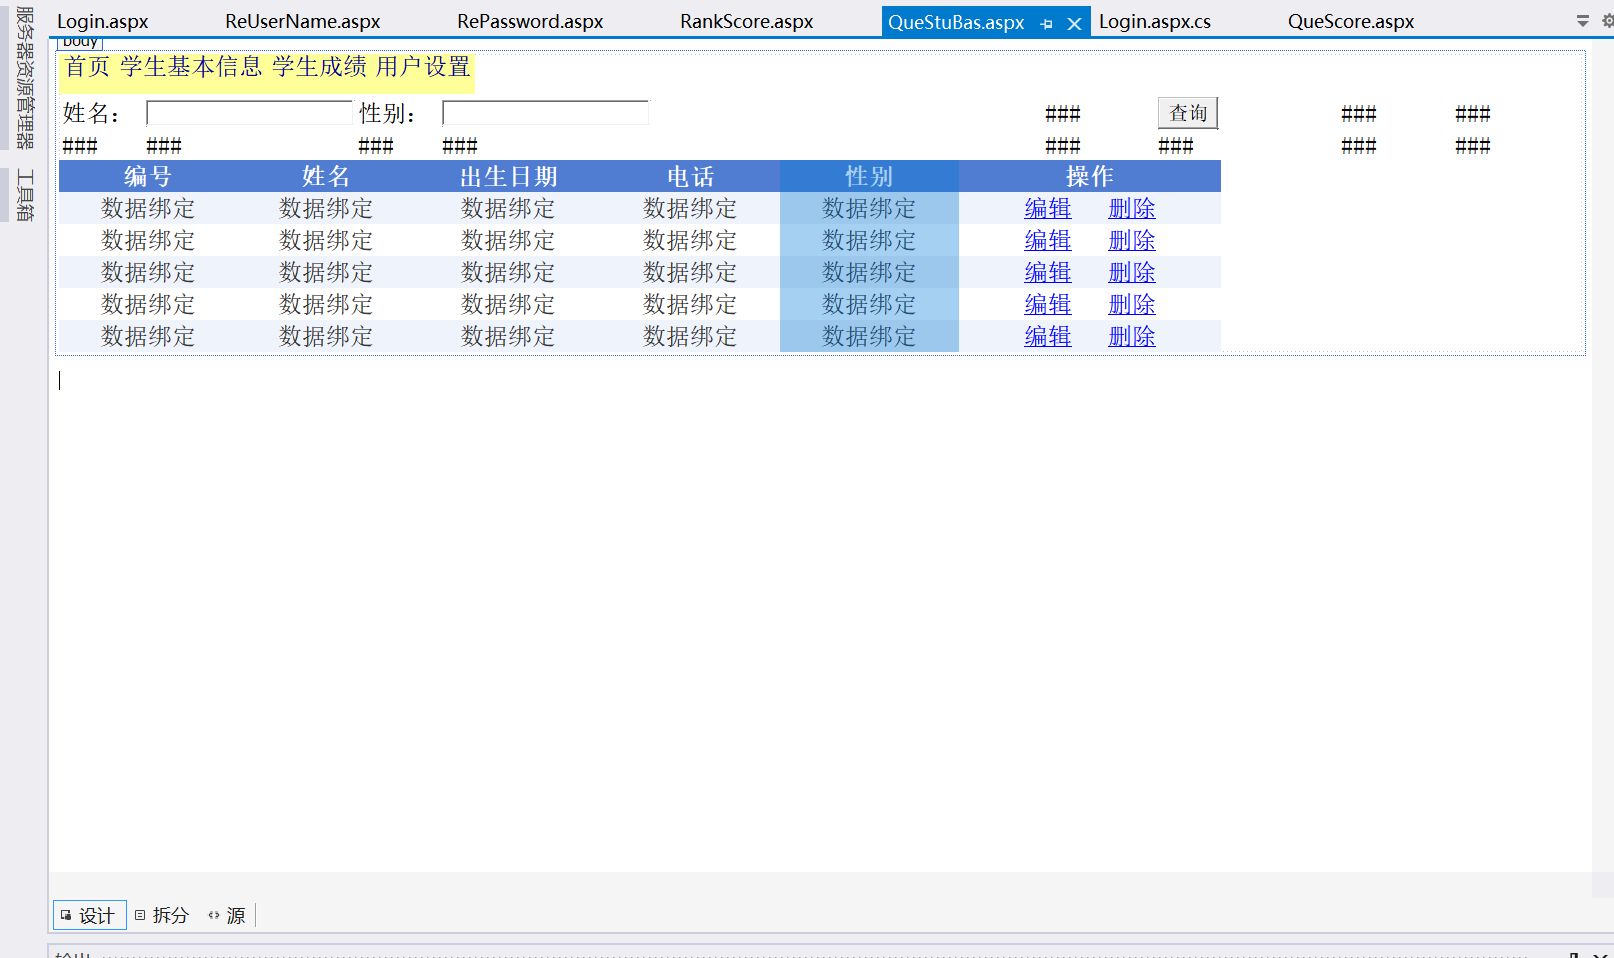Switch to the ReUserName.aspx tab
This screenshot has width=1614, height=958.
302,21
